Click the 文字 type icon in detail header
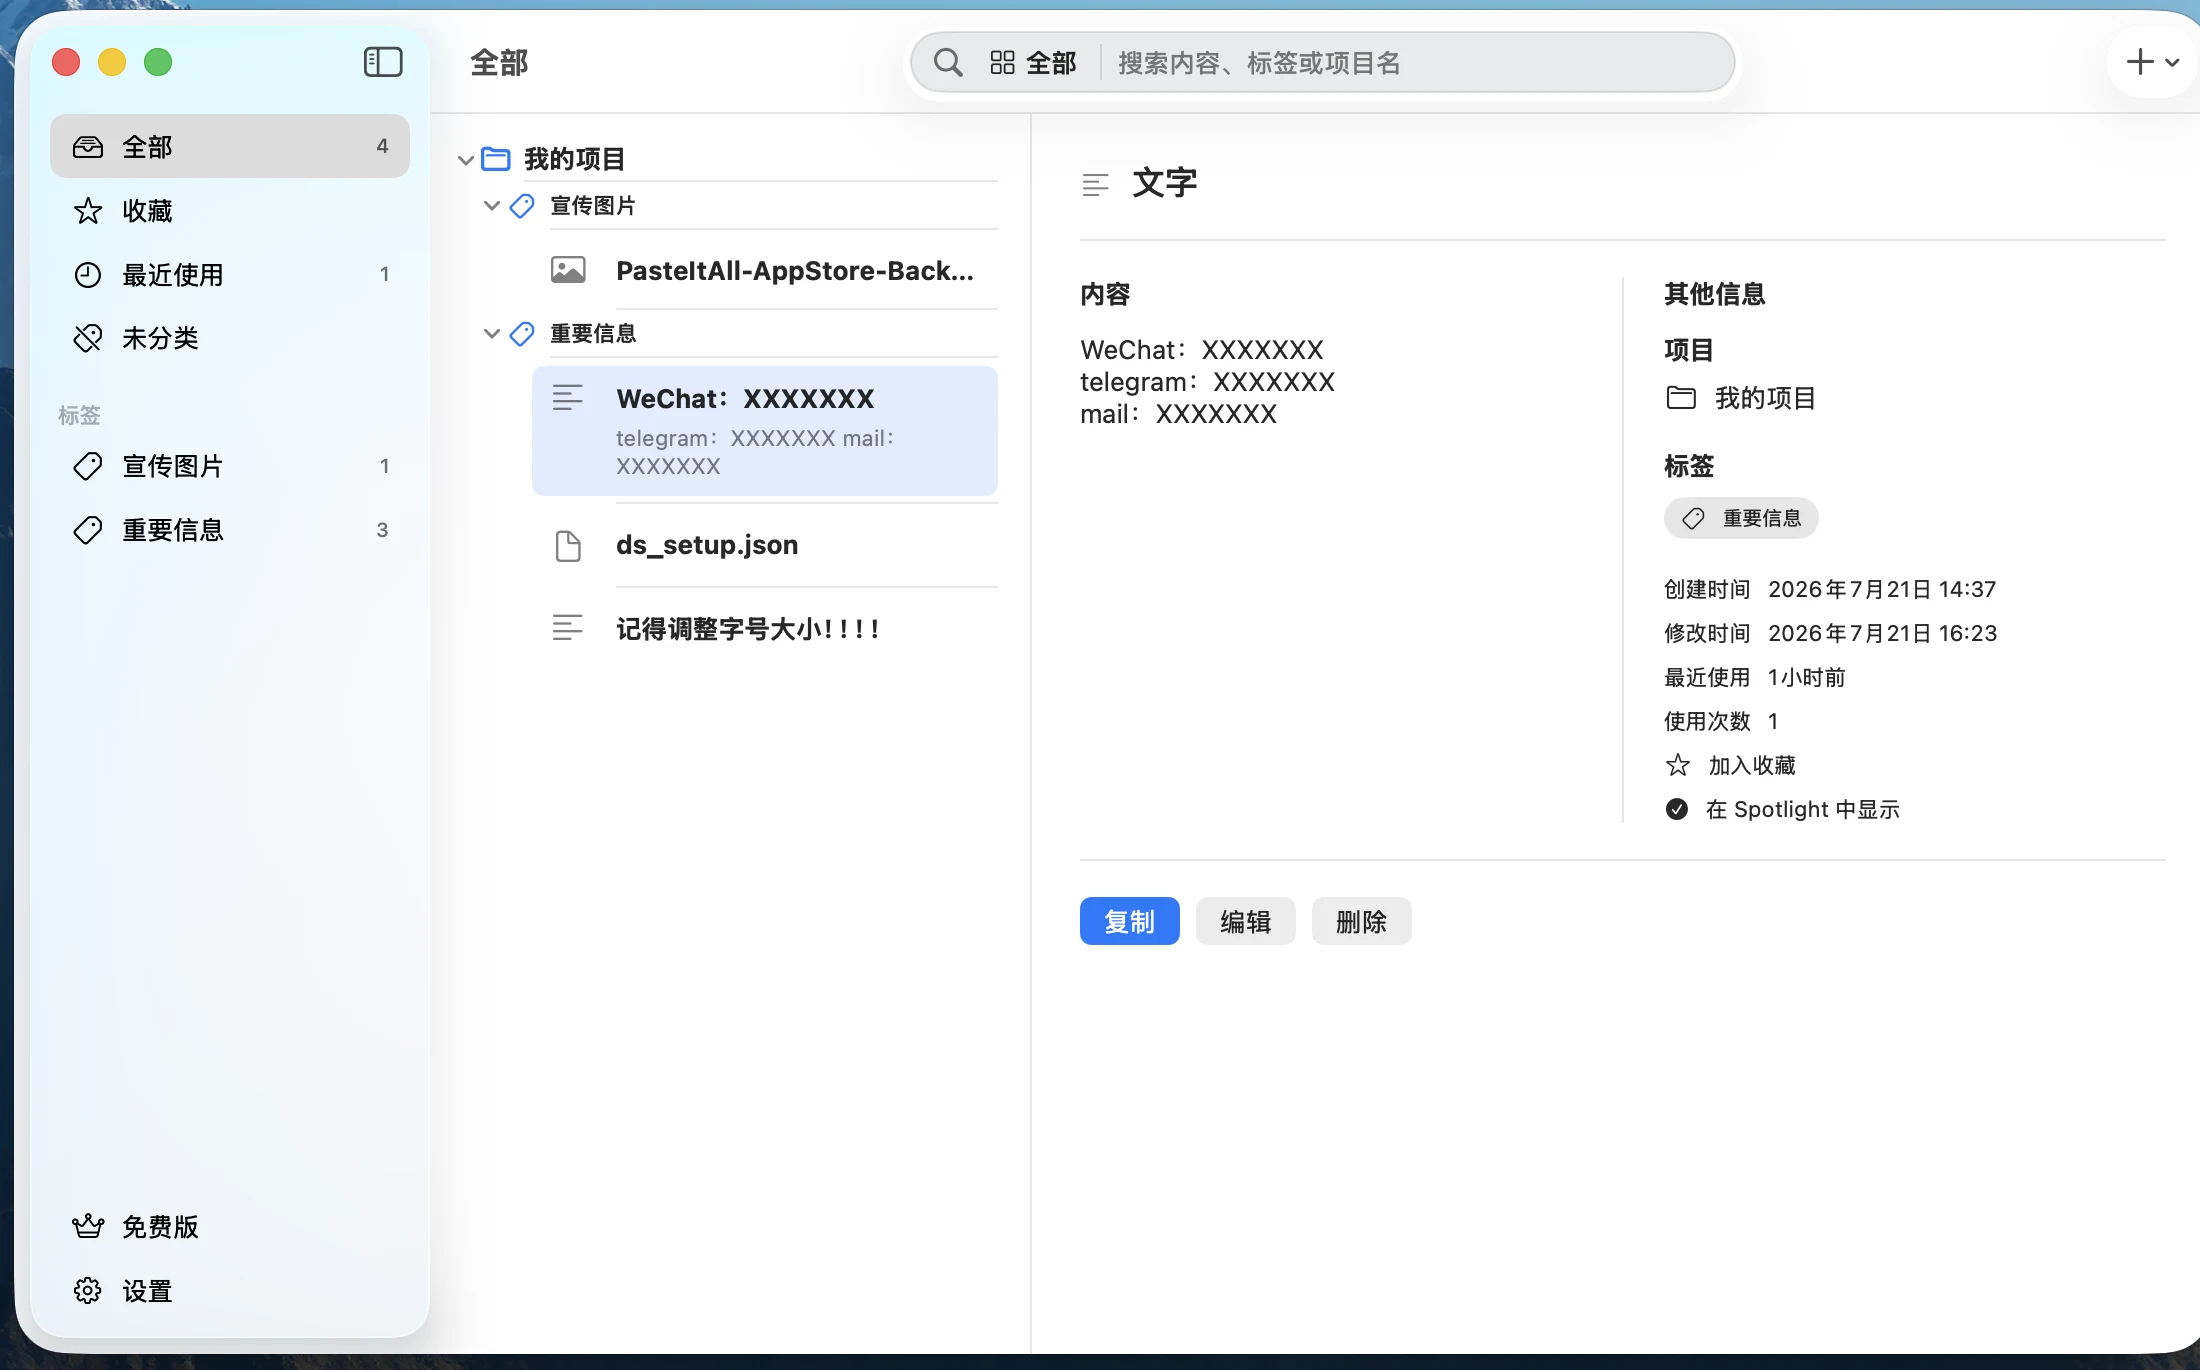Viewport: 2200px width, 1370px height. coord(1096,184)
